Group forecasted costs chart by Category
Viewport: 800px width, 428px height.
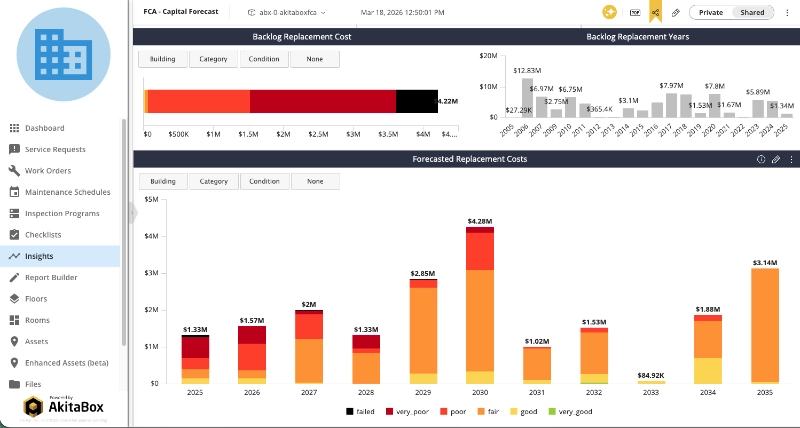tap(214, 181)
